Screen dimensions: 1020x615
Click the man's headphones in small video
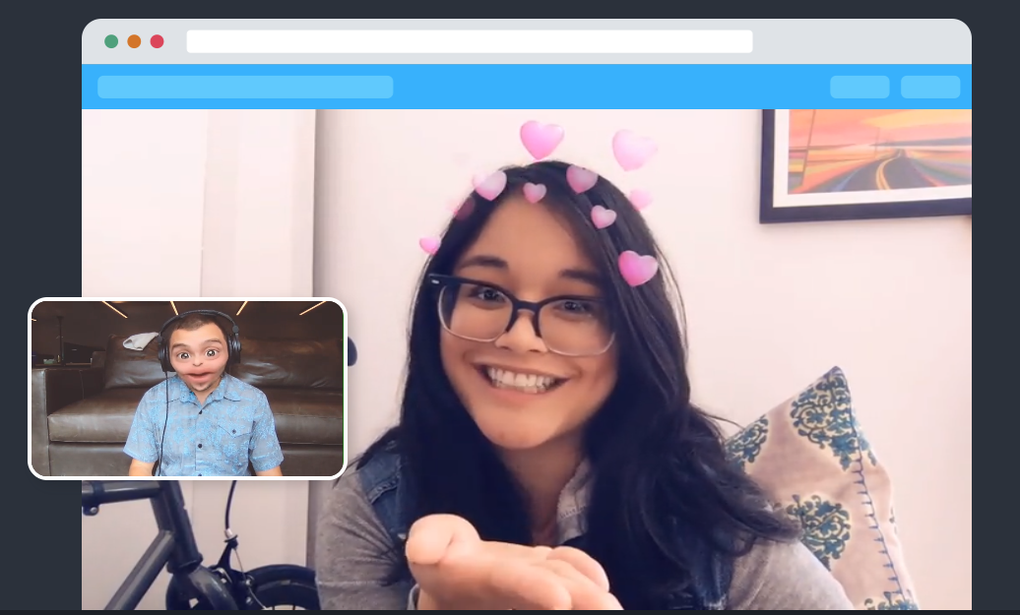[199, 338]
